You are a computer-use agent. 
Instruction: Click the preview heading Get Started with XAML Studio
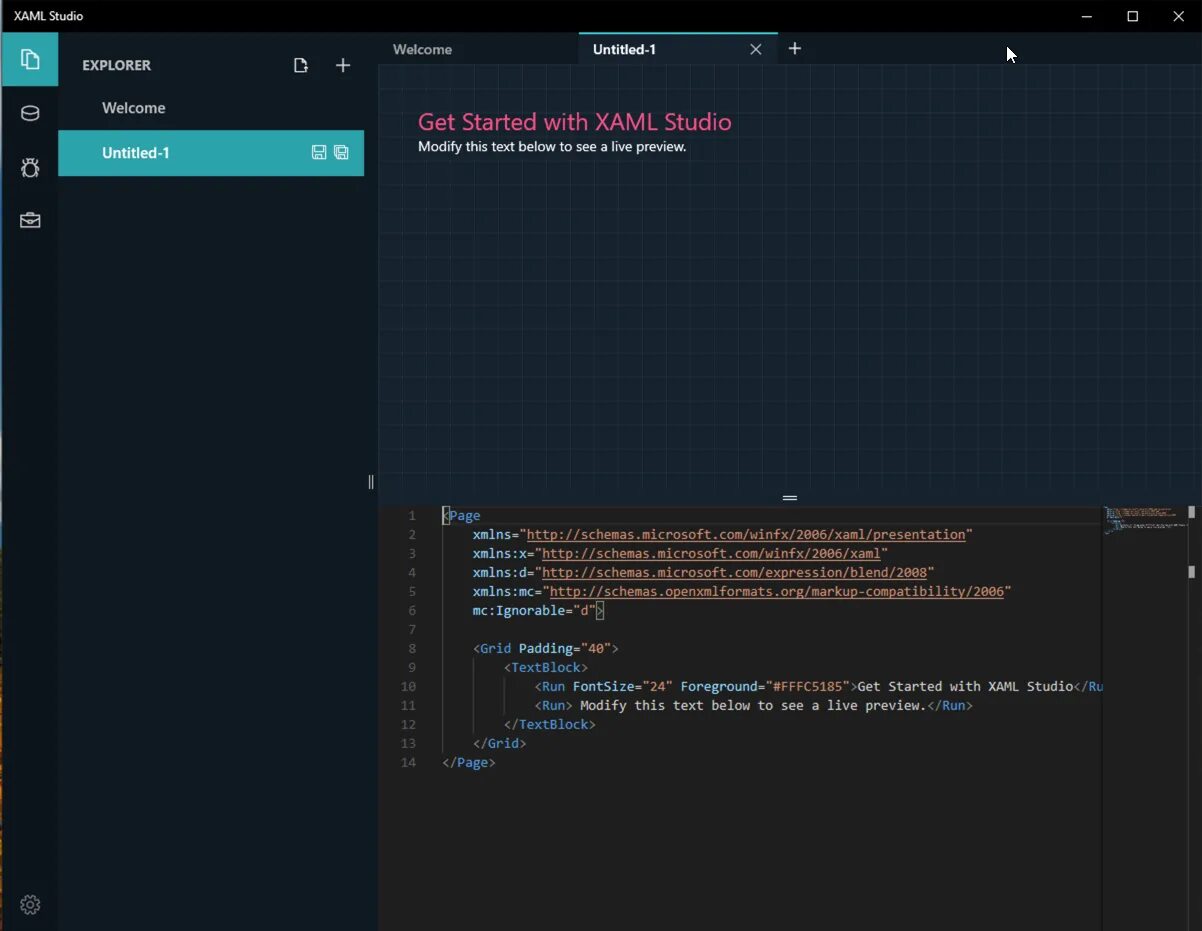pyautogui.click(x=575, y=122)
